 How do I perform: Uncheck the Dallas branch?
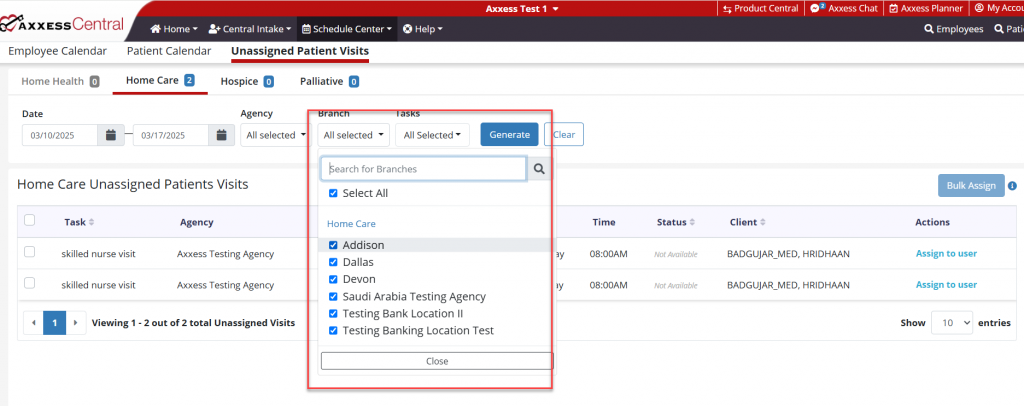point(333,262)
